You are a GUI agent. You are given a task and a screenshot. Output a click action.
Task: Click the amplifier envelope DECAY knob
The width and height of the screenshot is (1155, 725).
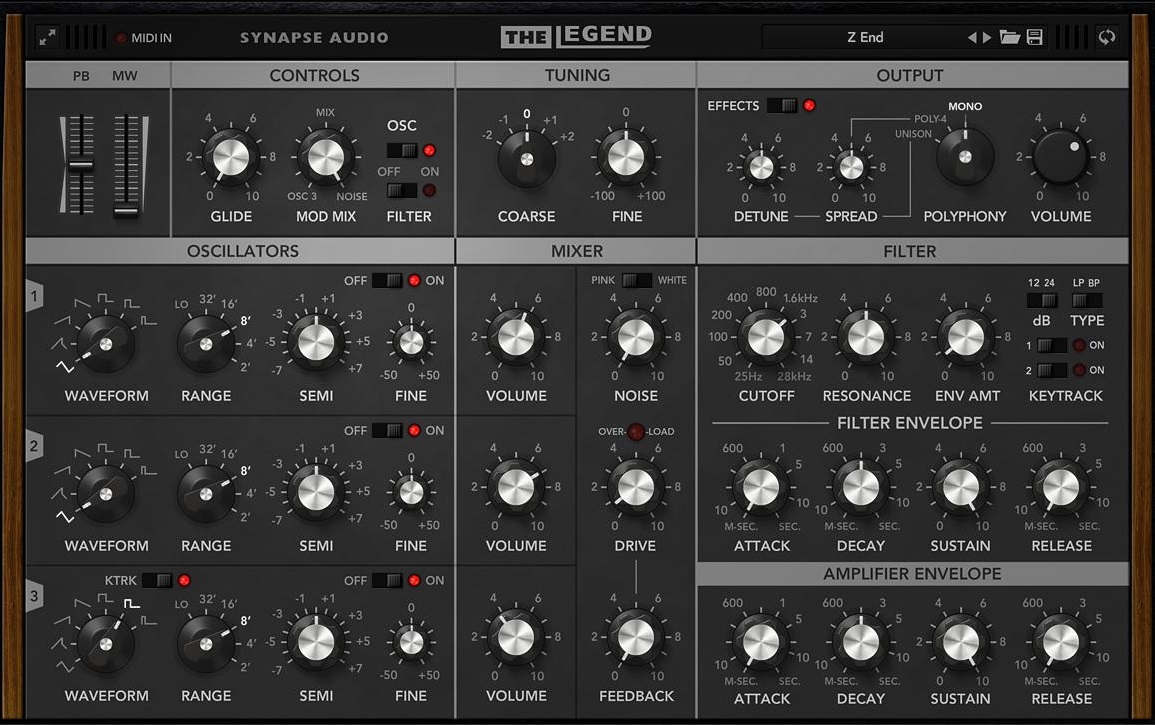click(860, 642)
